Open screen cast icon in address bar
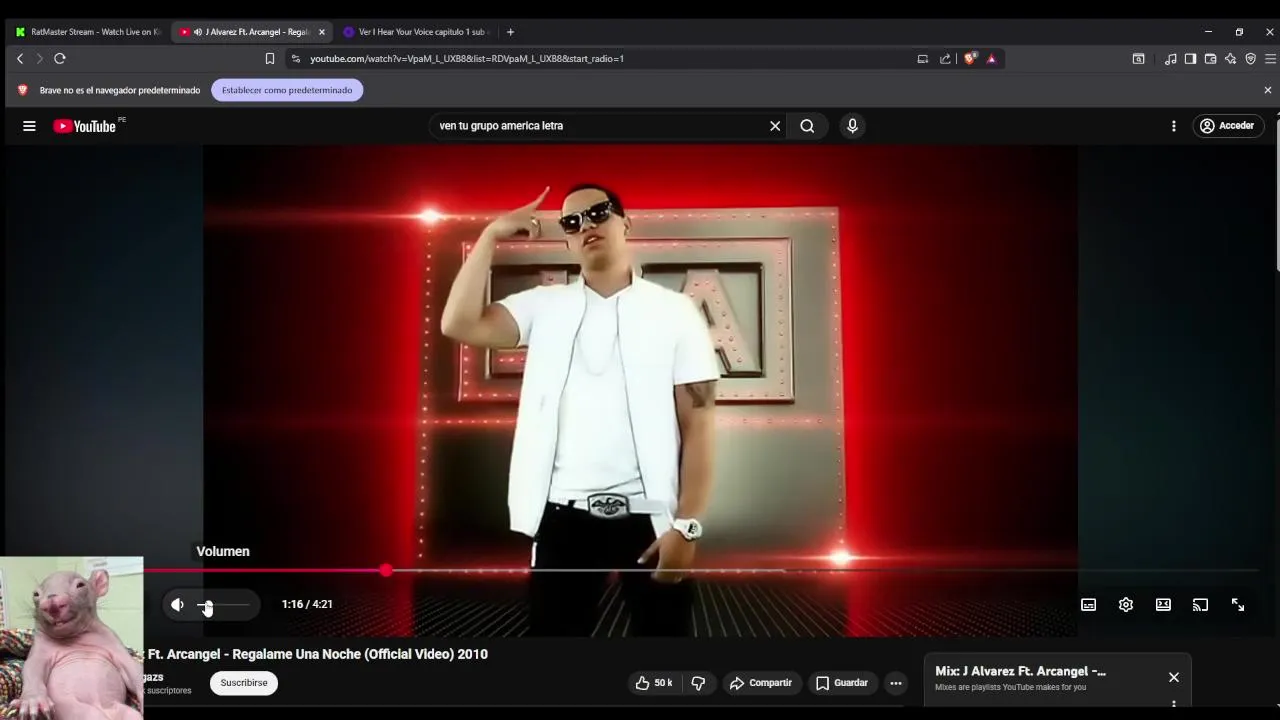The height and width of the screenshot is (720, 1280). point(923,59)
